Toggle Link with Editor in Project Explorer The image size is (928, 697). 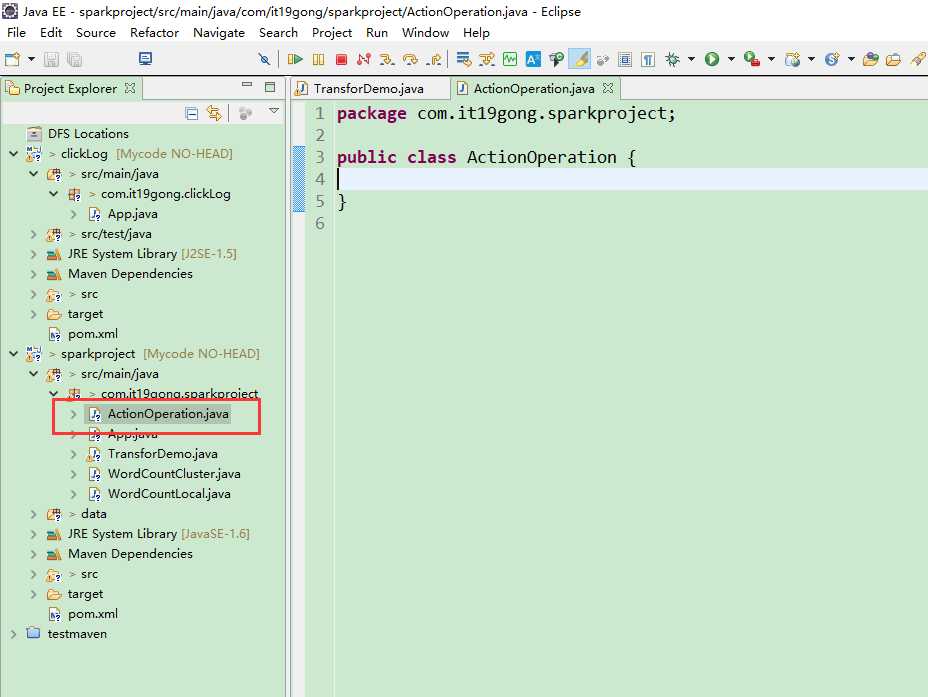click(x=214, y=113)
